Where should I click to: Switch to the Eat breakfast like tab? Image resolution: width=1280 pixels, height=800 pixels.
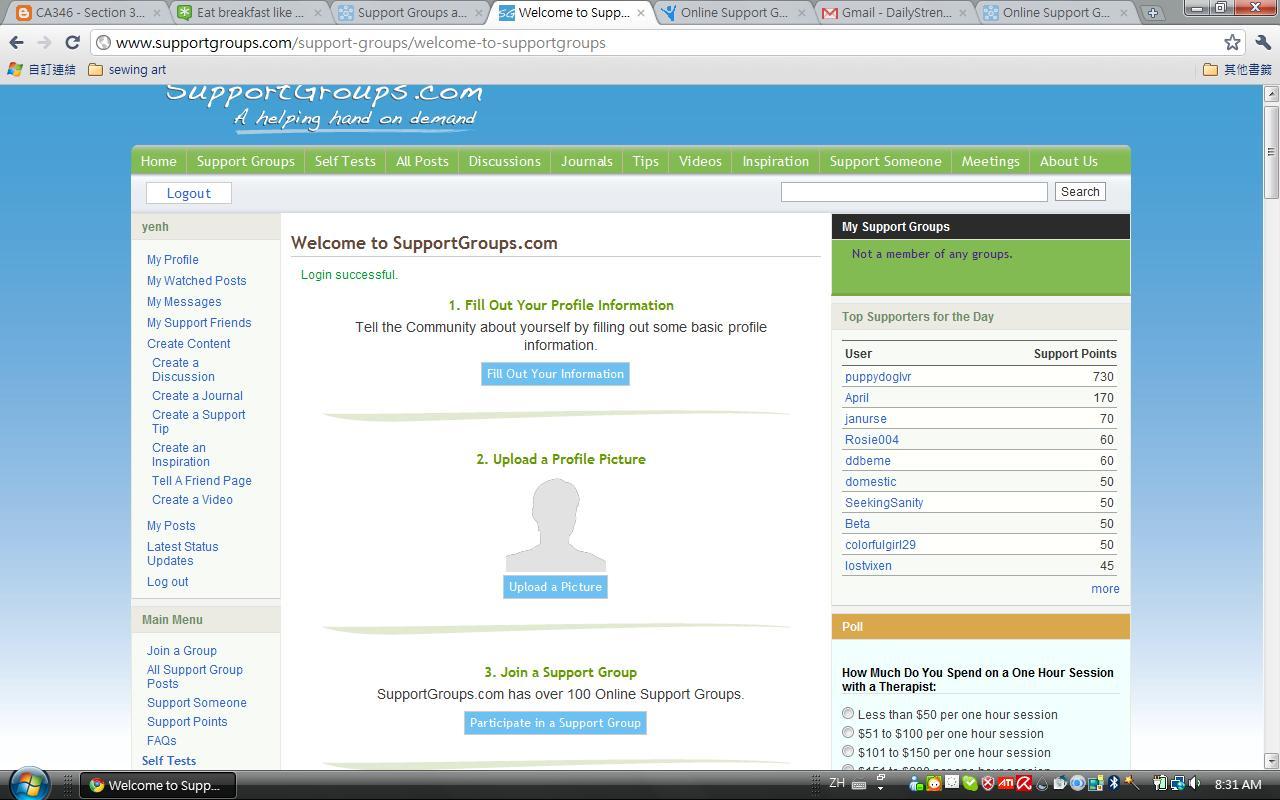coord(248,13)
